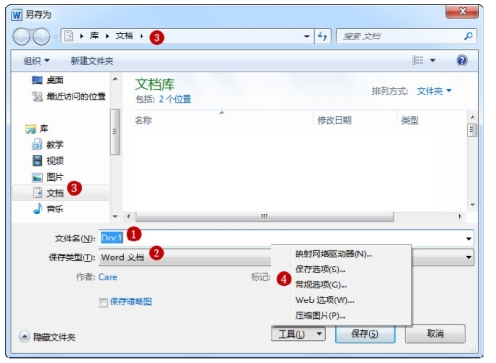Click the horizontal scrollbar in file list
This screenshot has width=496, height=363.
pyautogui.click(x=264, y=216)
